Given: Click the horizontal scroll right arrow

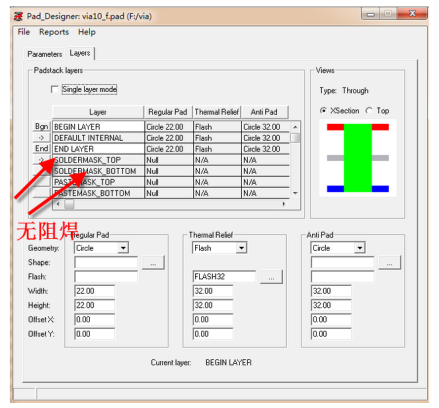Looking at the screenshot, I should (x=284, y=204).
